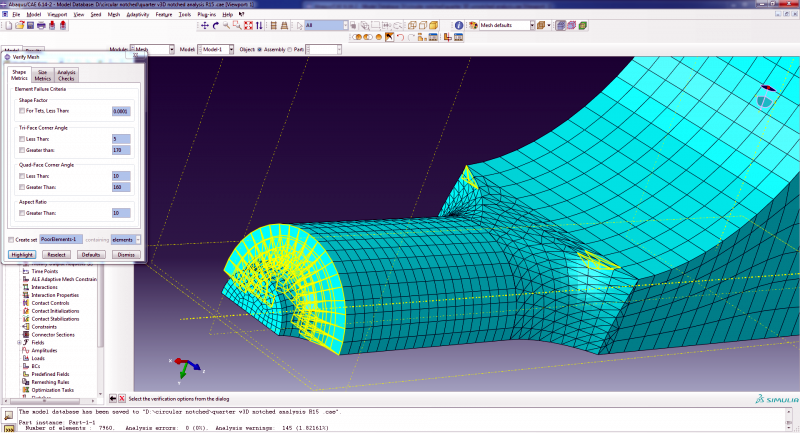
Task: Select Interaction Properties in model tree
Action: [x=55, y=295]
